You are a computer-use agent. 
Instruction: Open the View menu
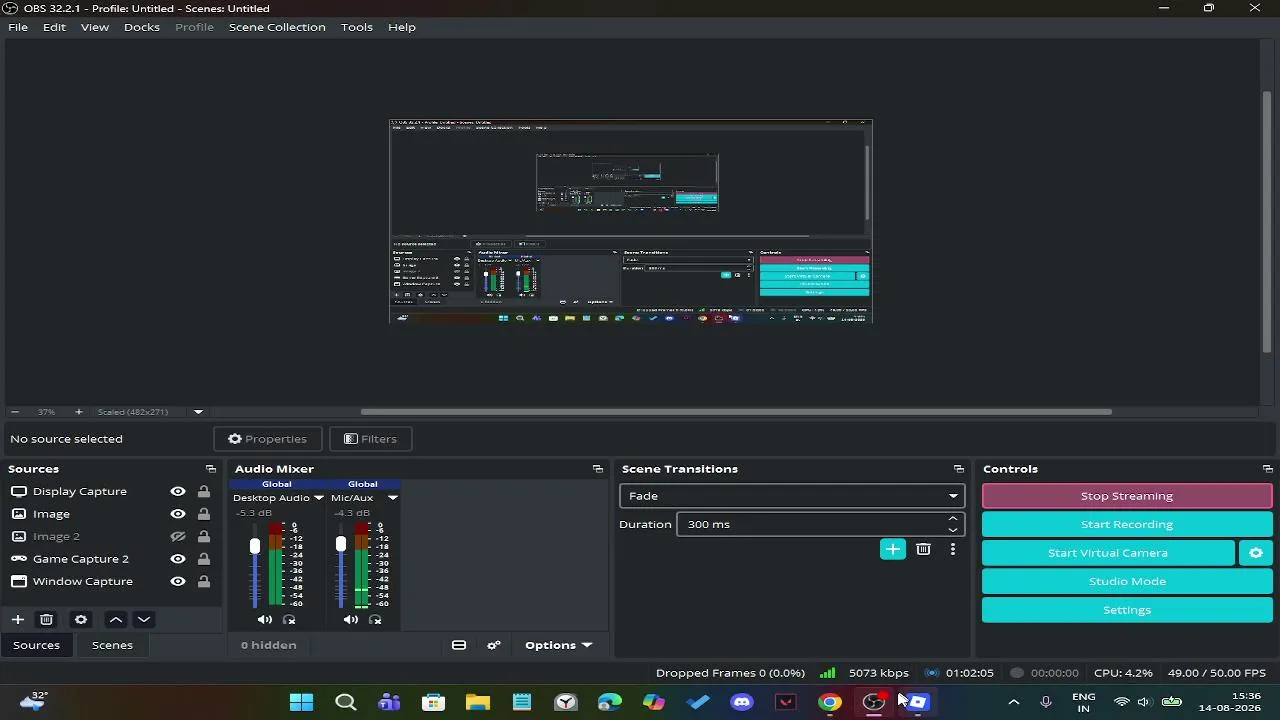click(95, 27)
